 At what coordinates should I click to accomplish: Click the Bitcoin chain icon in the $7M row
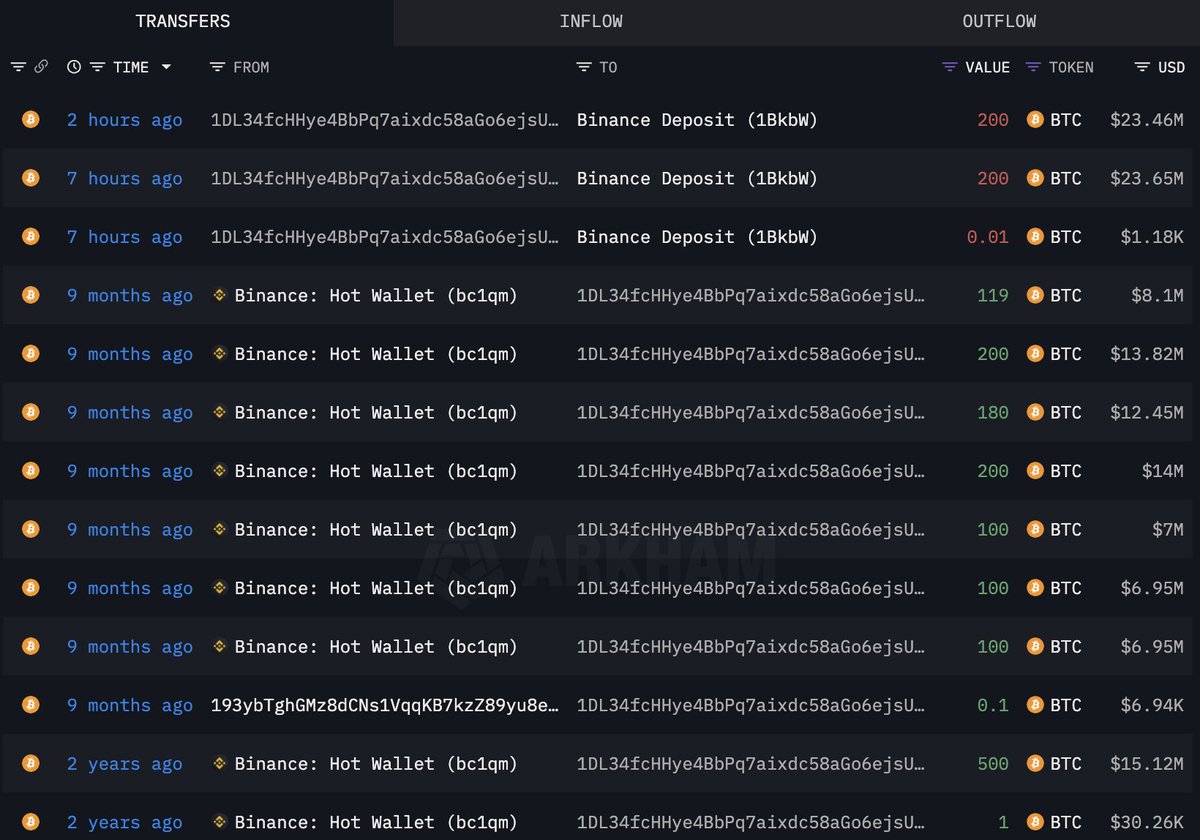31,529
